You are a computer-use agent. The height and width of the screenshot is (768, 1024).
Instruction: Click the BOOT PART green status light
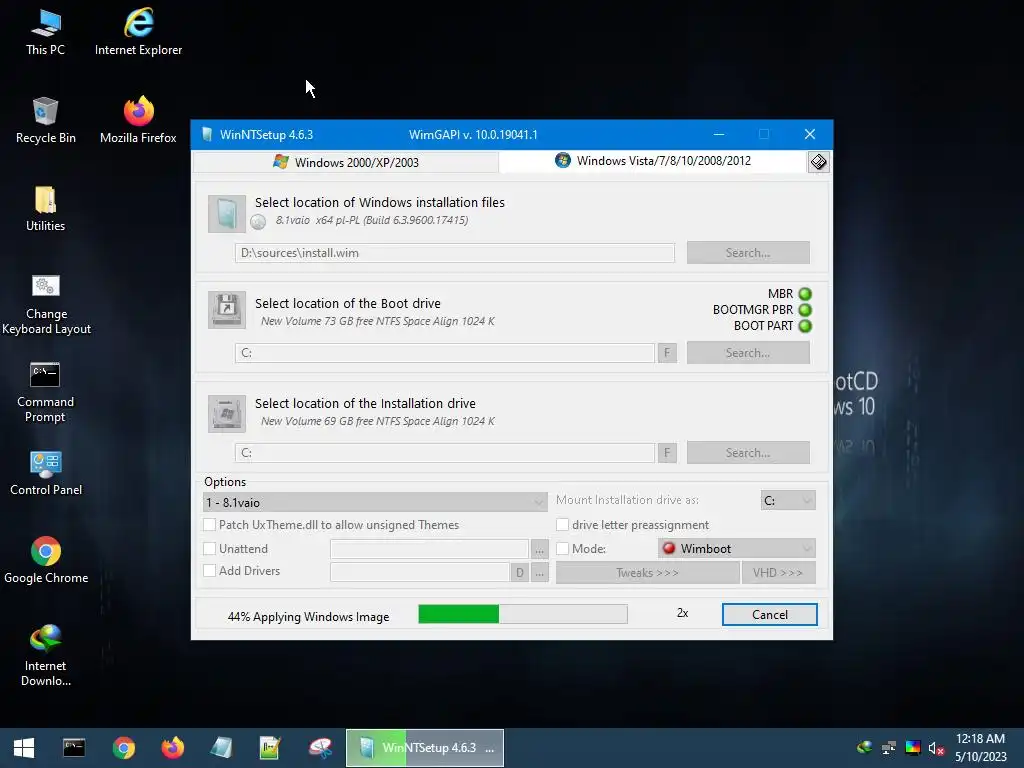(805, 326)
